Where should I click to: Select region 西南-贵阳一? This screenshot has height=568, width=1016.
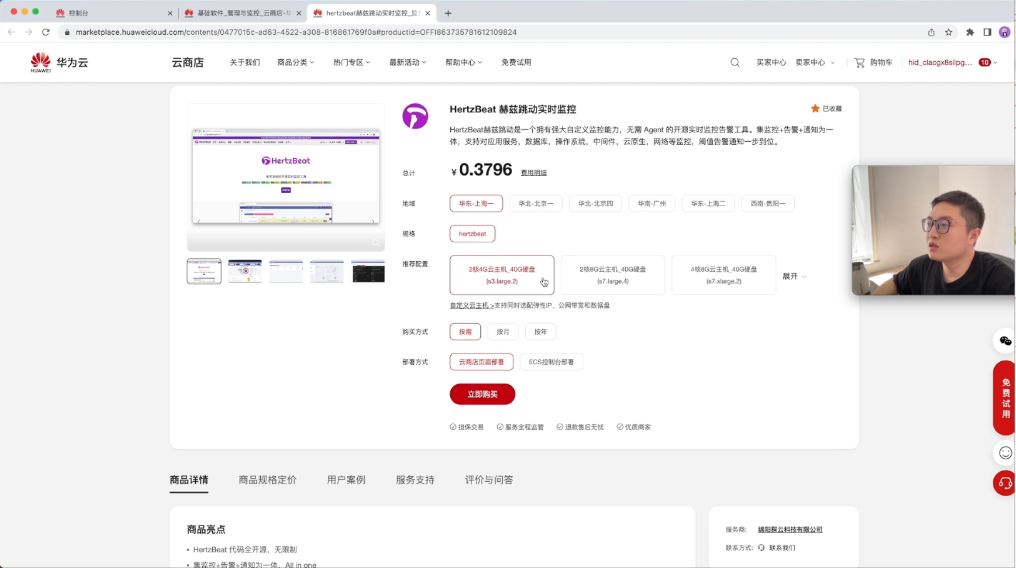tap(768, 203)
